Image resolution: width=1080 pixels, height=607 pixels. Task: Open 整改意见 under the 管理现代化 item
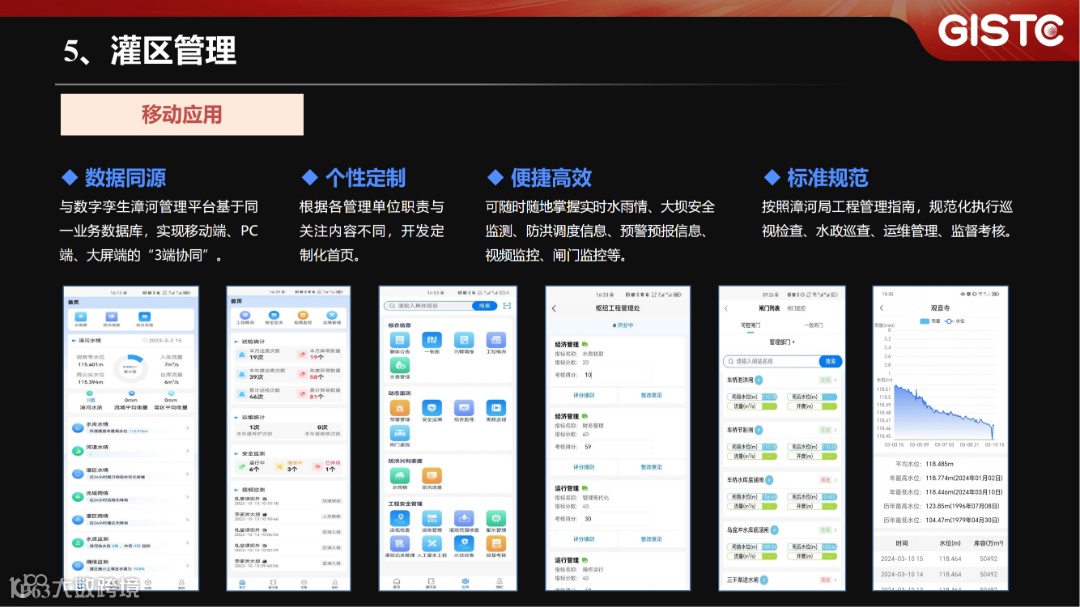click(651, 539)
